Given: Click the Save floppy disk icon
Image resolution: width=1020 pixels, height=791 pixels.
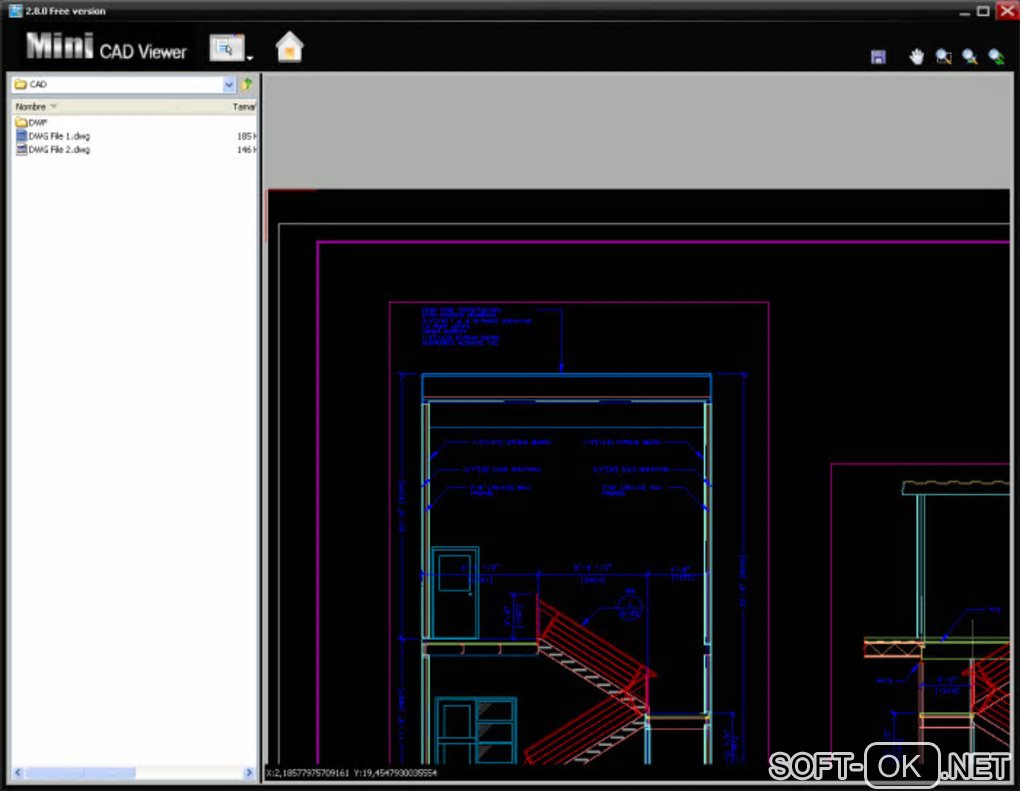Looking at the screenshot, I should (x=878, y=57).
